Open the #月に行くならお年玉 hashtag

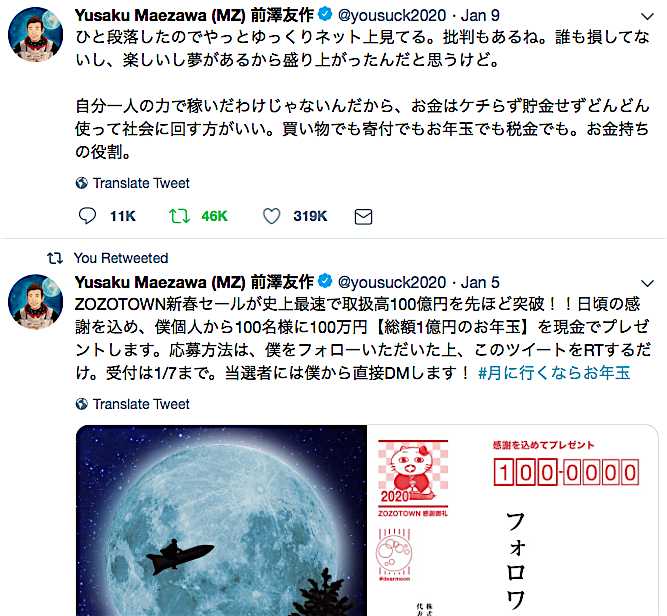[554, 373]
